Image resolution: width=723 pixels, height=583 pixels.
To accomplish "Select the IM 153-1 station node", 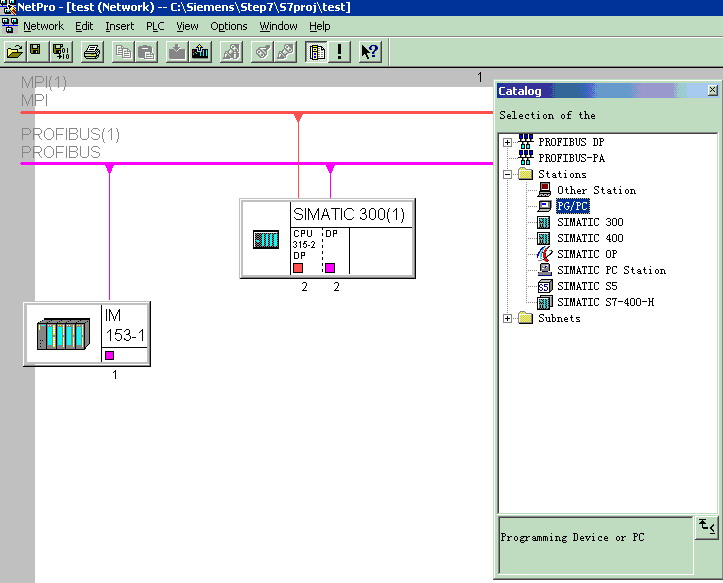I will click(x=87, y=334).
